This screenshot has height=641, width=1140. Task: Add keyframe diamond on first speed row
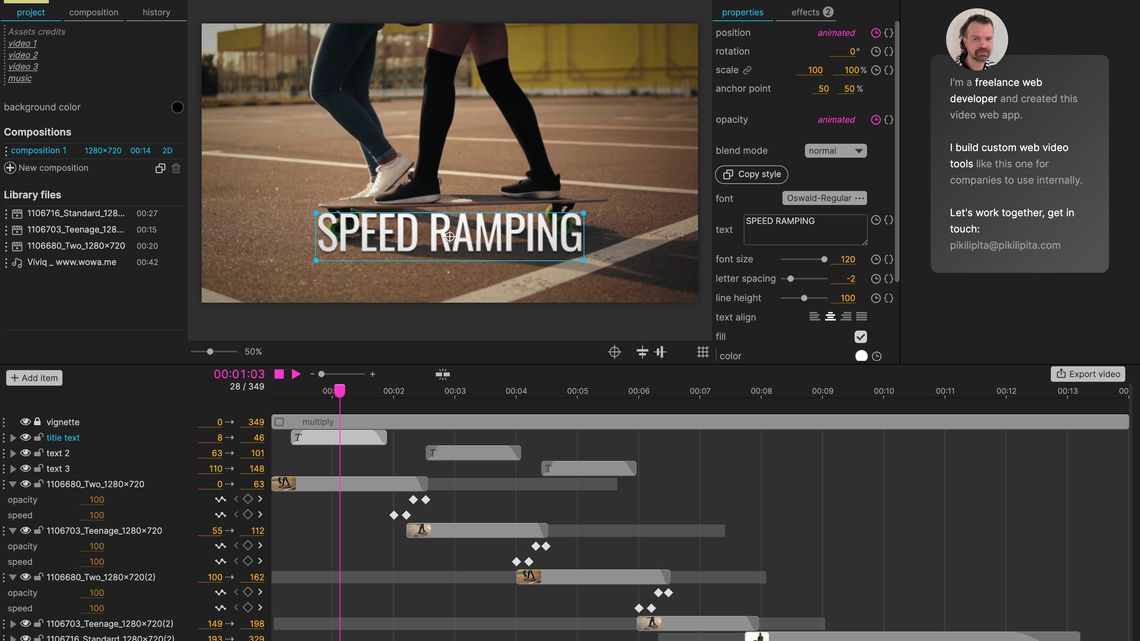(248, 515)
